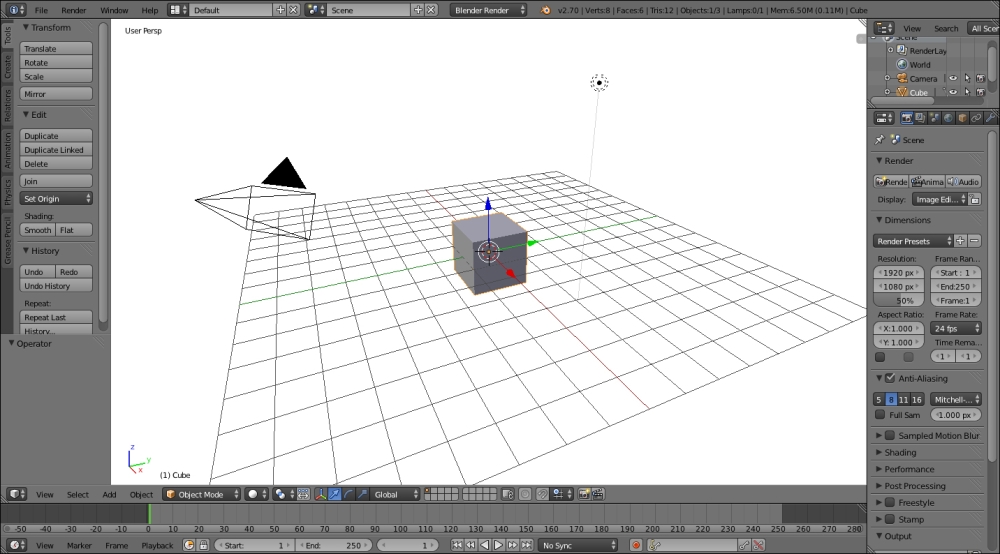Click the Duplicate Linked button
This screenshot has width=1000, height=554.
pyautogui.click(x=56, y=150)
